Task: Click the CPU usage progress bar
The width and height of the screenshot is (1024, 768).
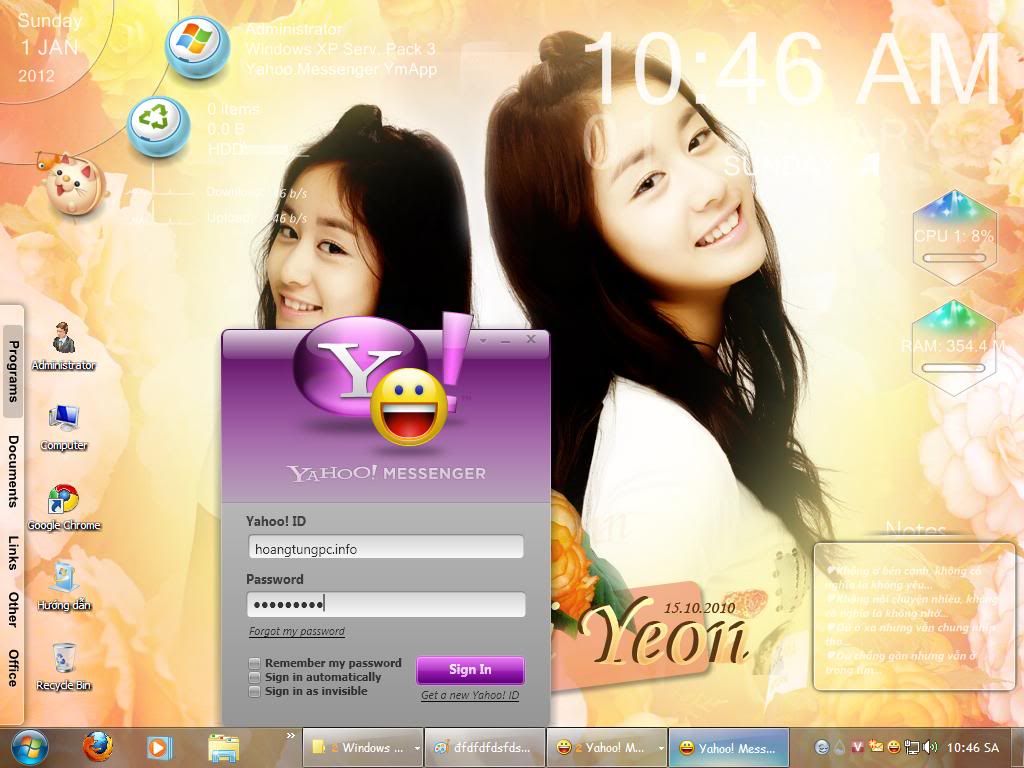Action: click(954, 259)
